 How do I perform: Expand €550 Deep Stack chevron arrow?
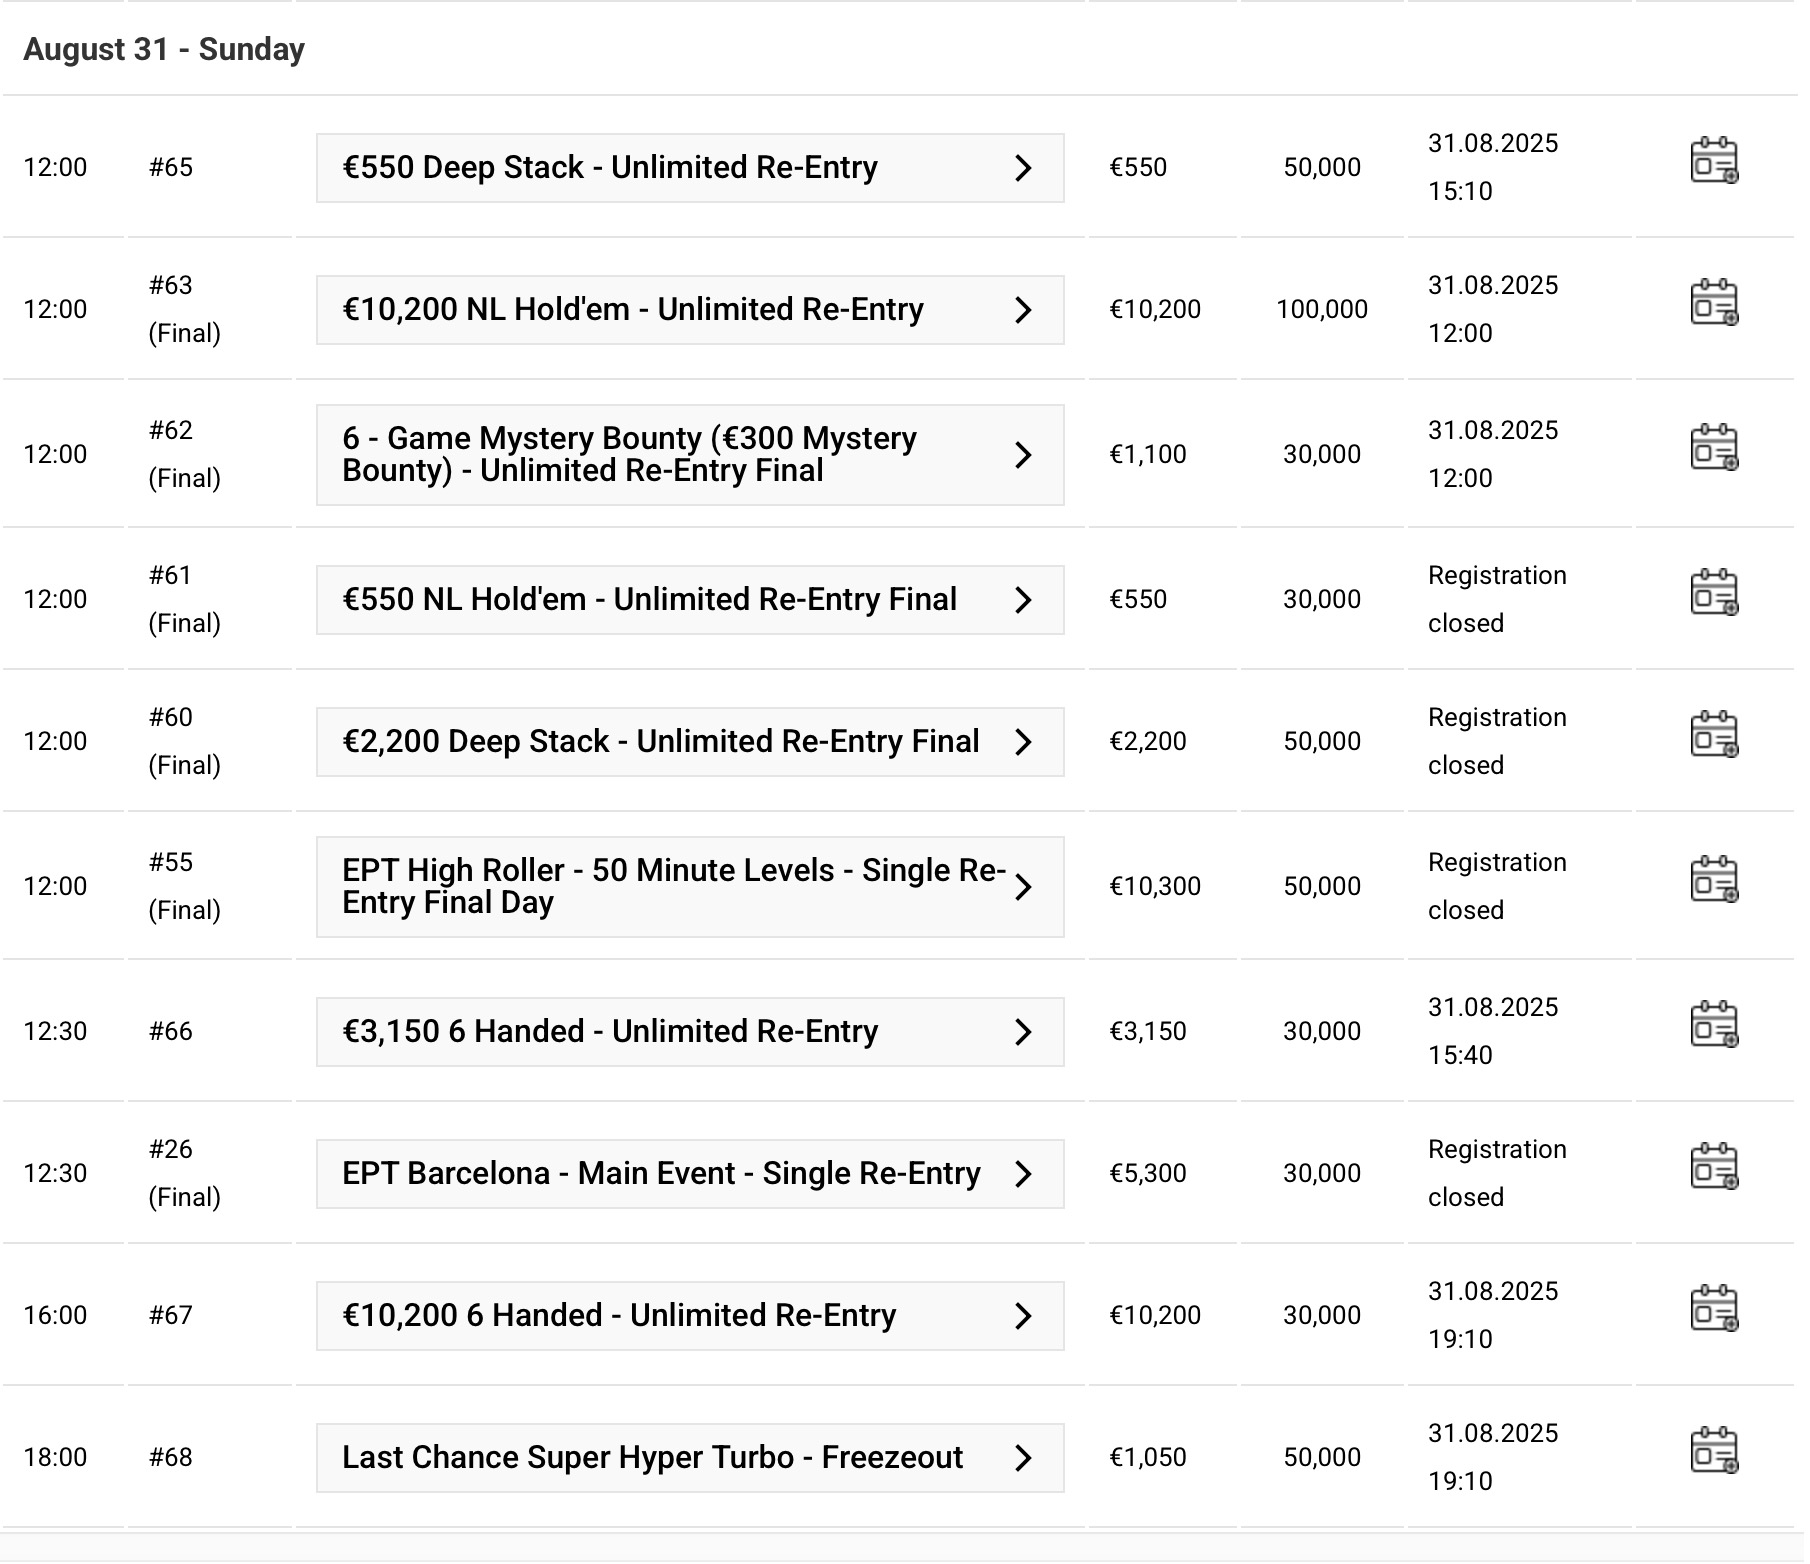coord(1022,168)
